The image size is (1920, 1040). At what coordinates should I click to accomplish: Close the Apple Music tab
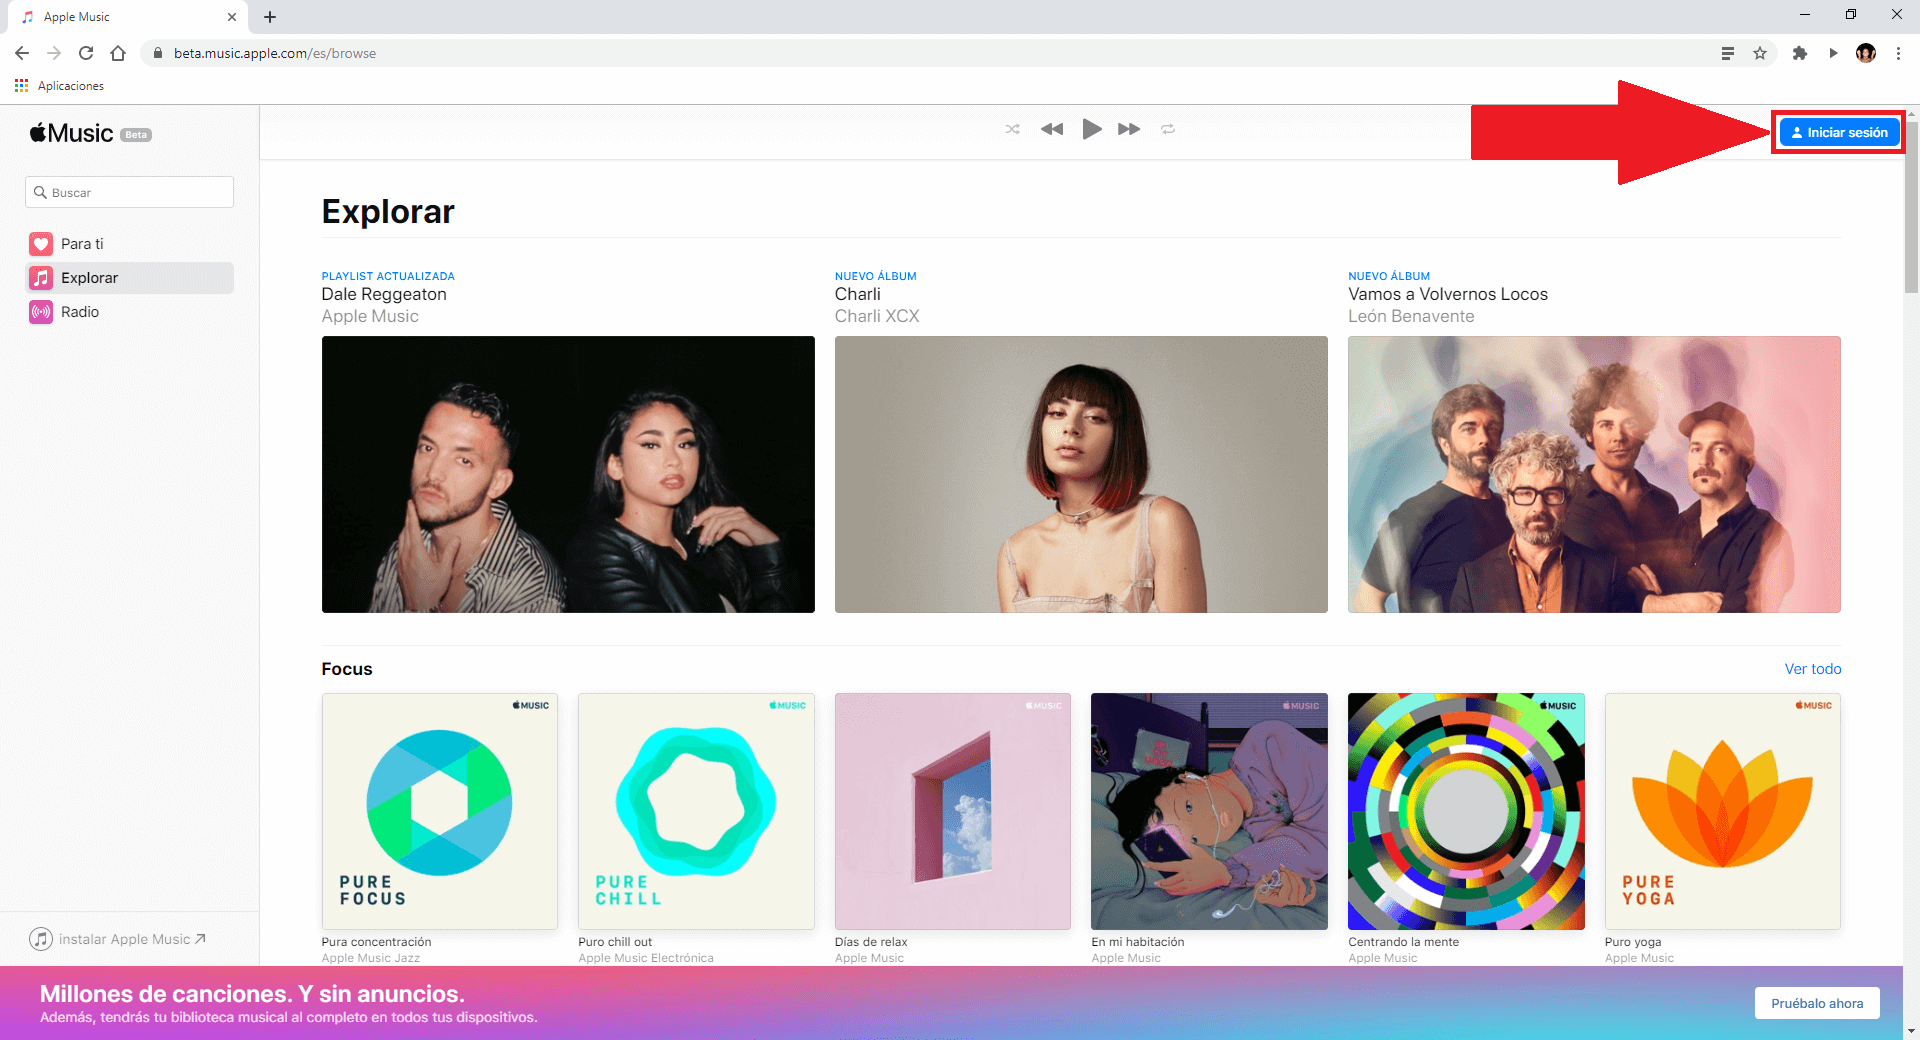[232, 17]
